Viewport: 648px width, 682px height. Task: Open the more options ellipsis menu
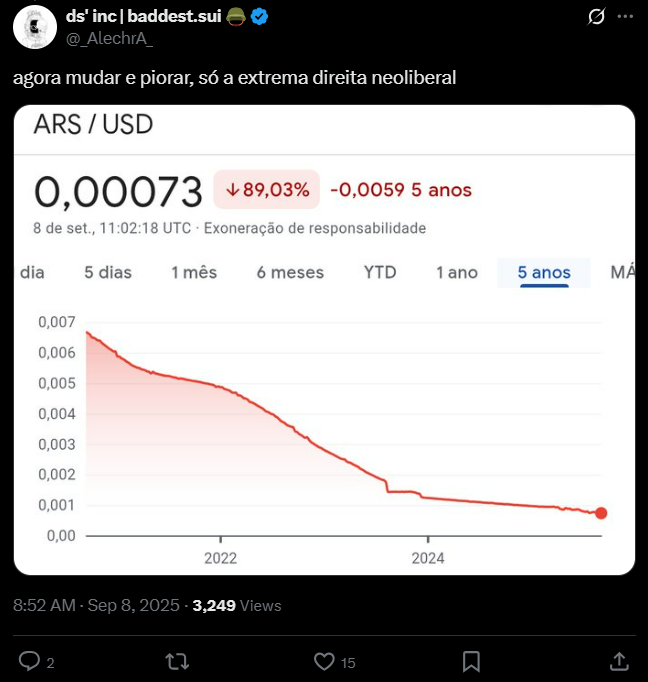pyautogui.click(x=625, y=17)
